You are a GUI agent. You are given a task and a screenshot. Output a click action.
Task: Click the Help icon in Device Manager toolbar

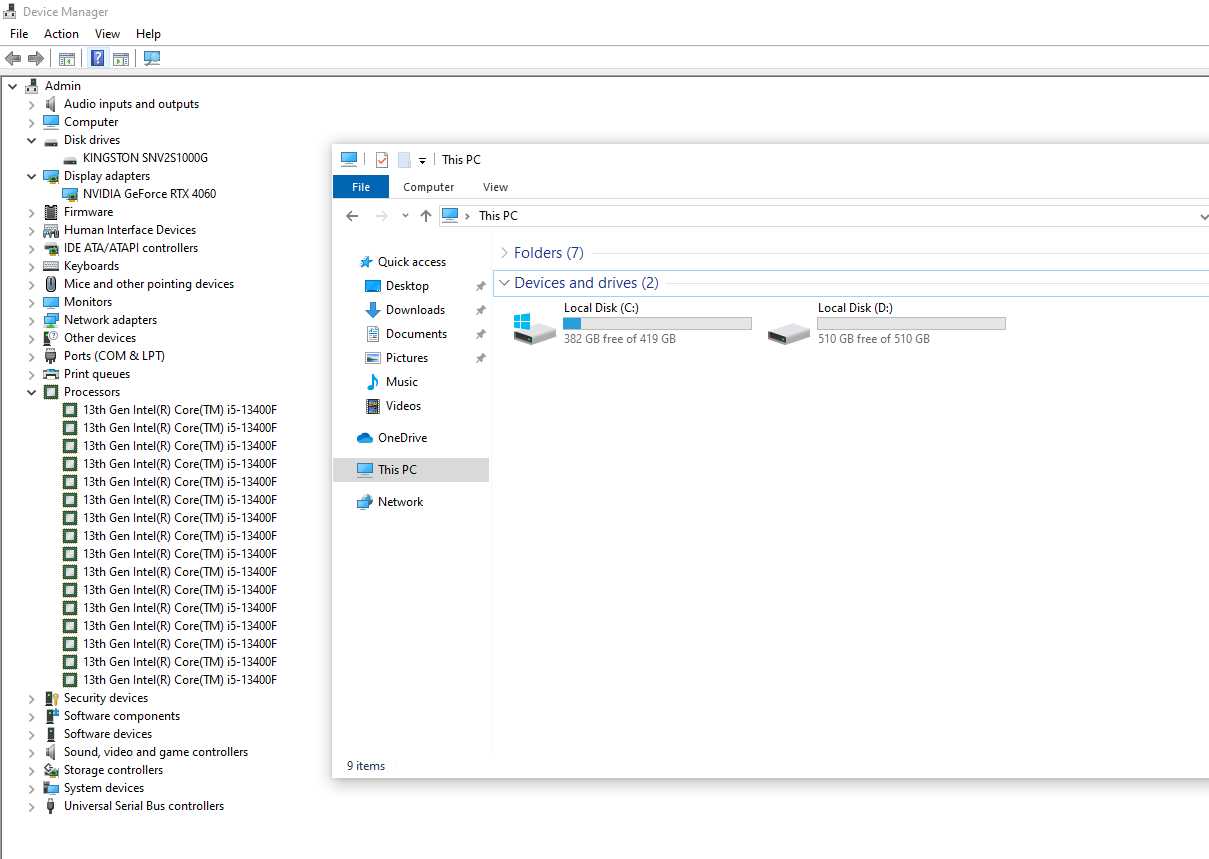97,58
